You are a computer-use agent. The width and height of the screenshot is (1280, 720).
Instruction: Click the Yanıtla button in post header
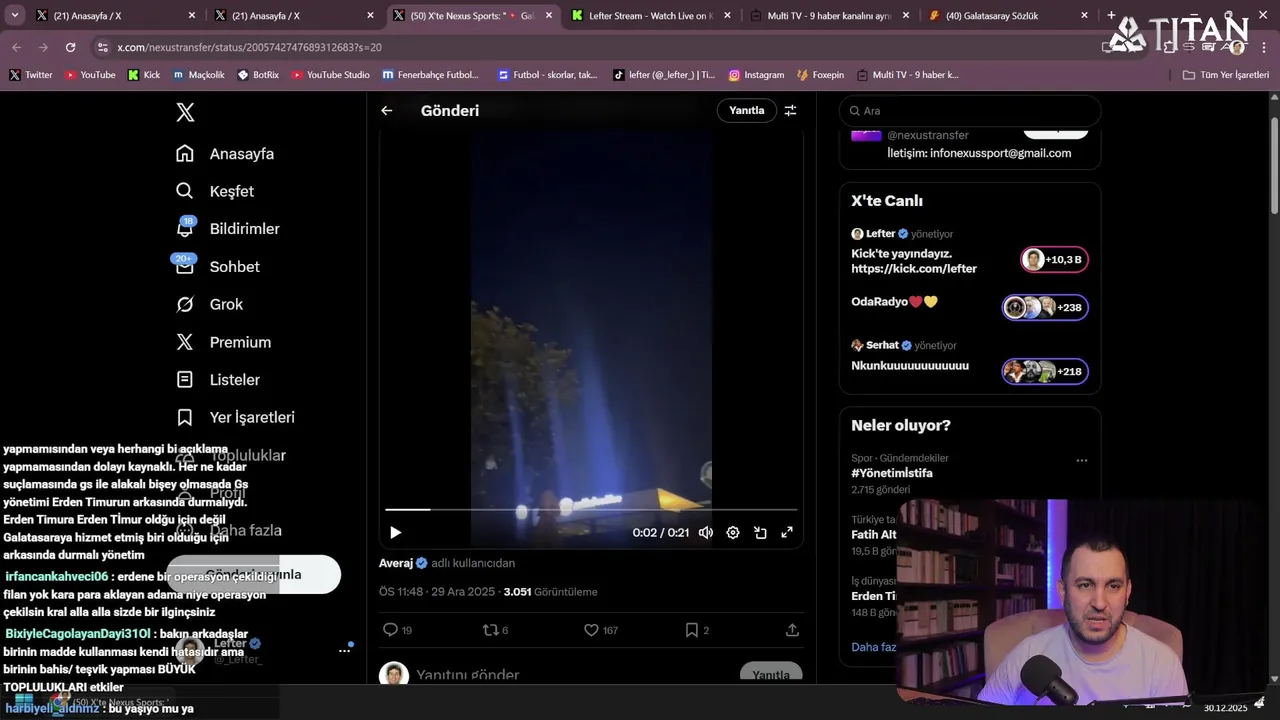746,111
